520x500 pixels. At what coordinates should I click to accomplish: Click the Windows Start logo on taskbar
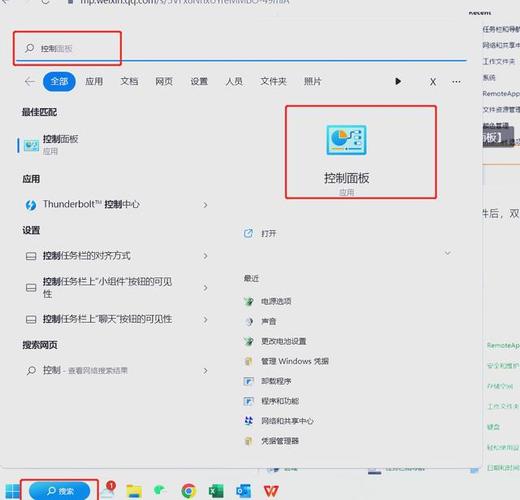13,491
